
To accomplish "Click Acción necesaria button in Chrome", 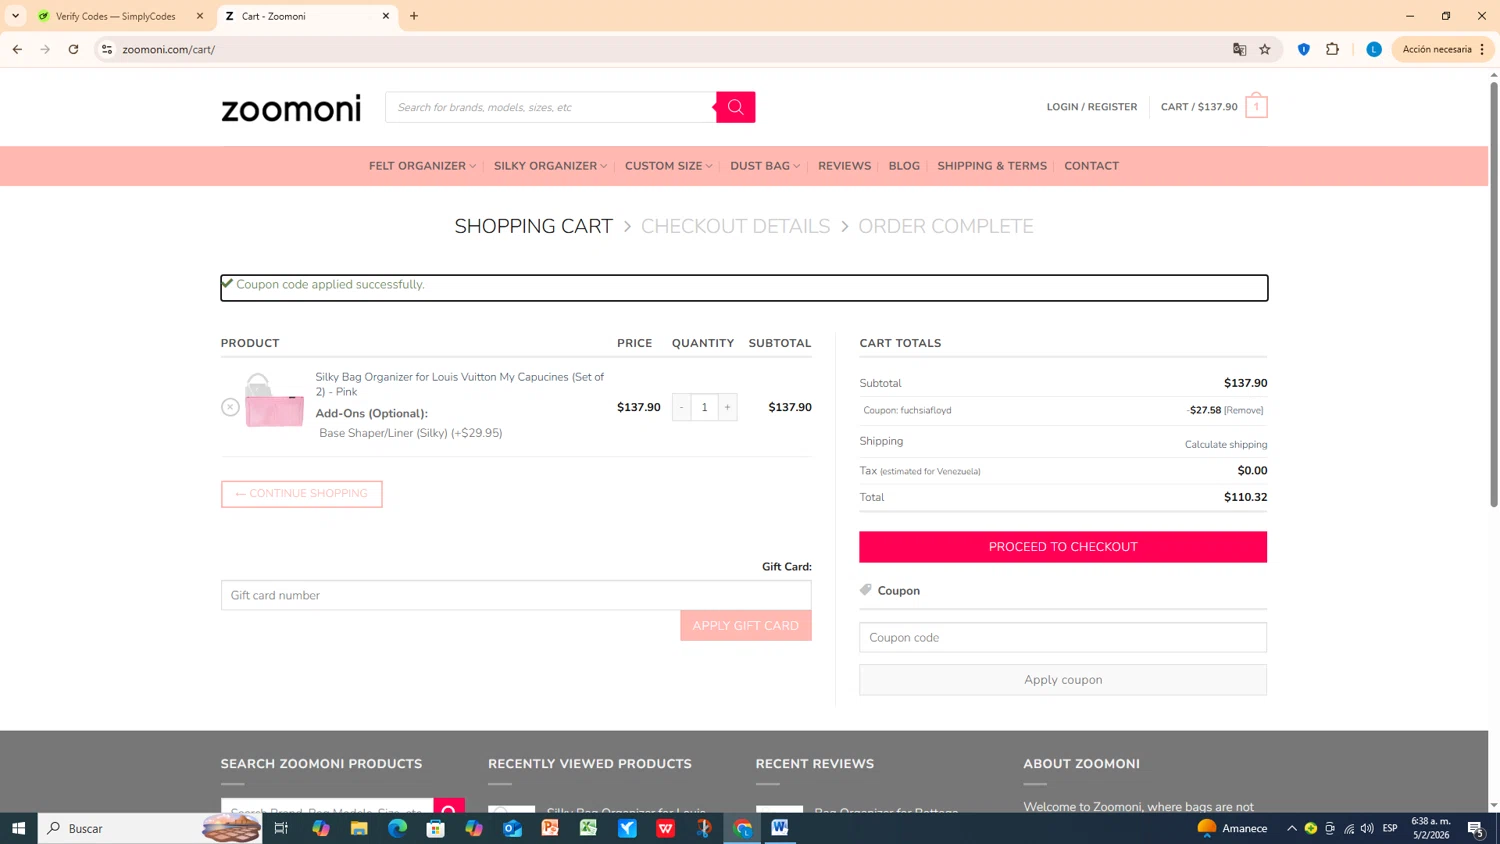I will (1436, 49).
